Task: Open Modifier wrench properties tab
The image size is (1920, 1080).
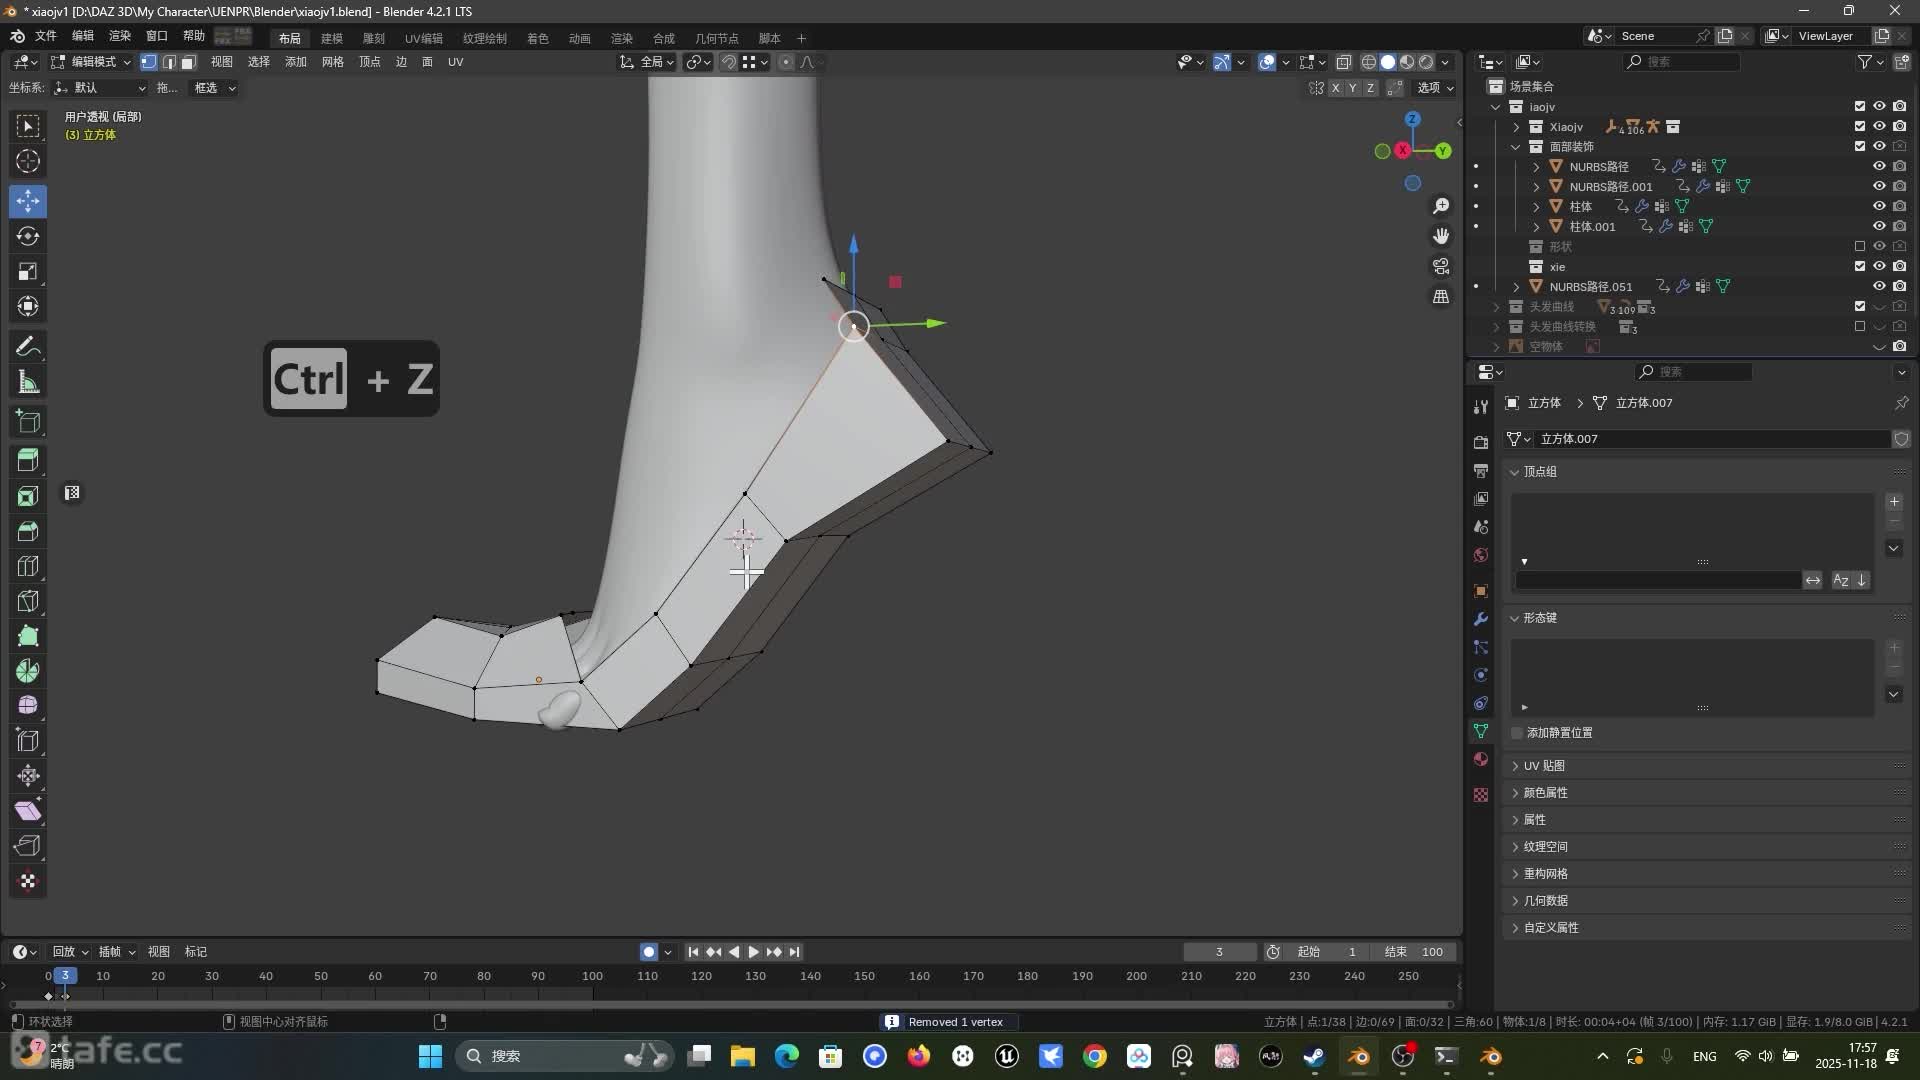Action: pos(1481,619)
